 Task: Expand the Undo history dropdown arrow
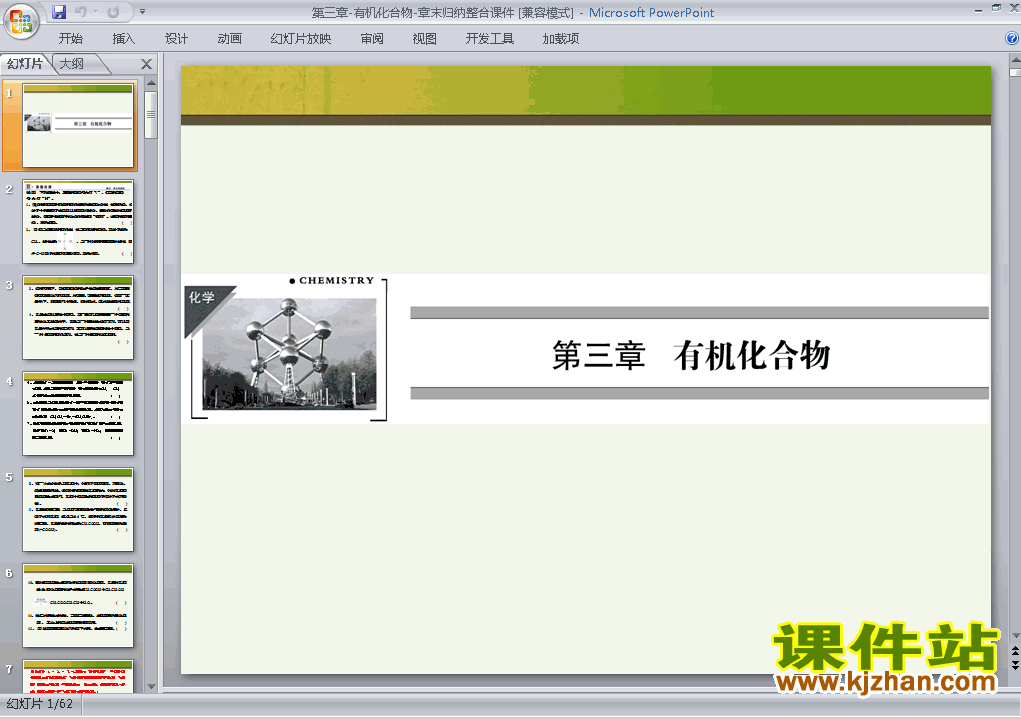95,12
